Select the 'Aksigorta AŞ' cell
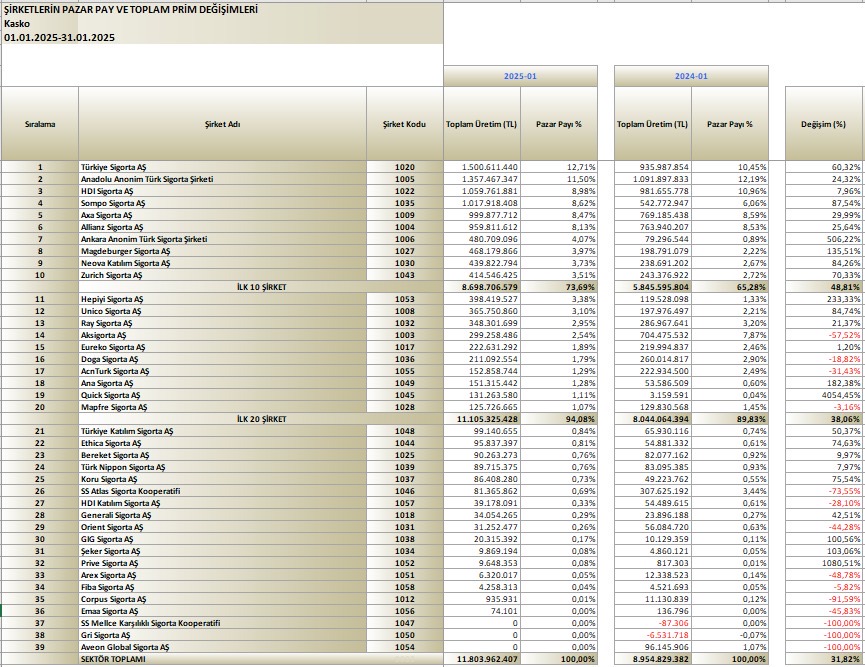This screenshot has height=667, width=865. (222, 335)
